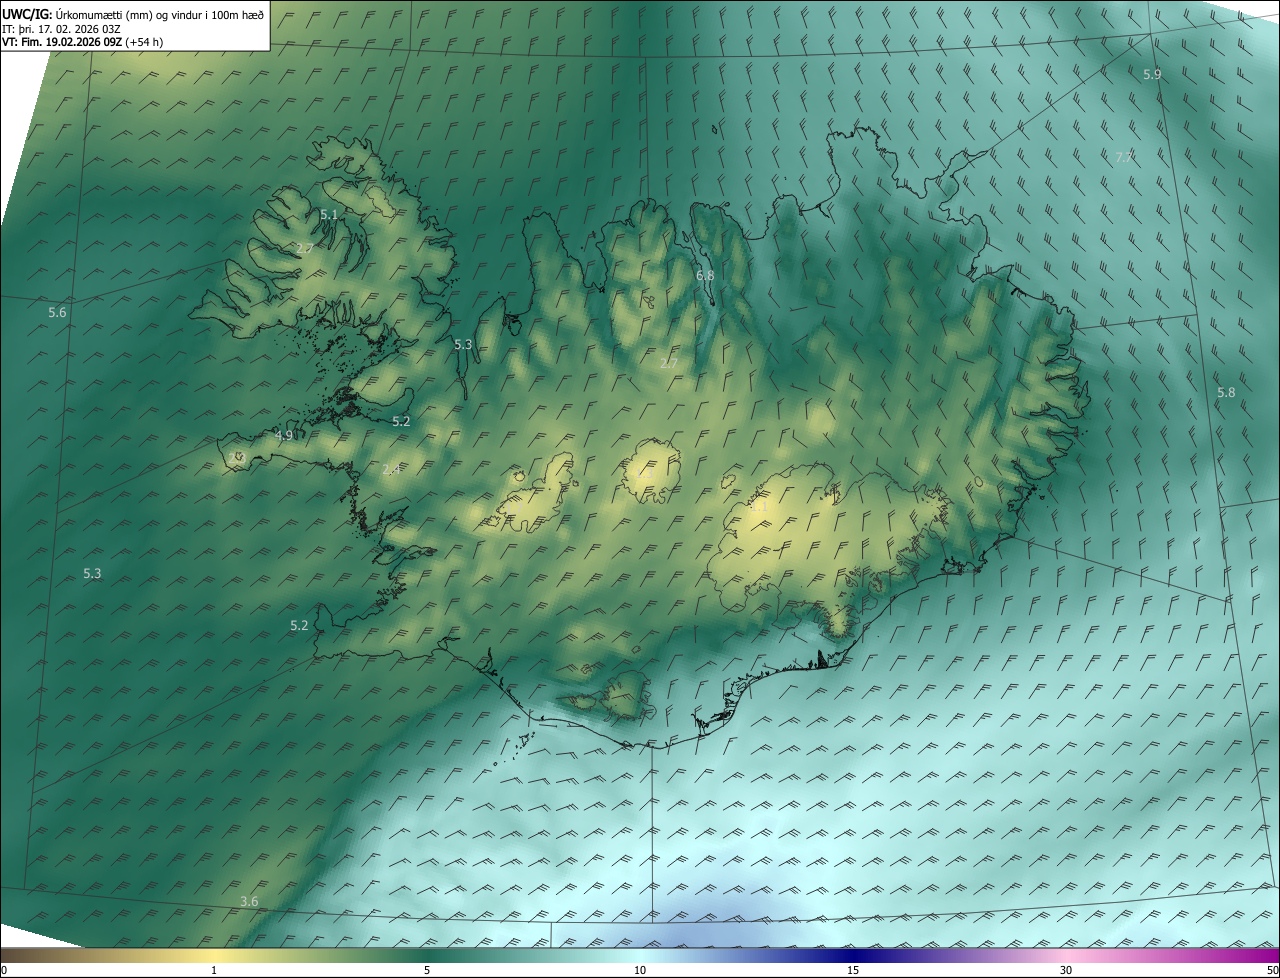Viewport: 1280px width, 978px height.
Task: Click the "10" tick label on the color bar
Action: point(640,971)
